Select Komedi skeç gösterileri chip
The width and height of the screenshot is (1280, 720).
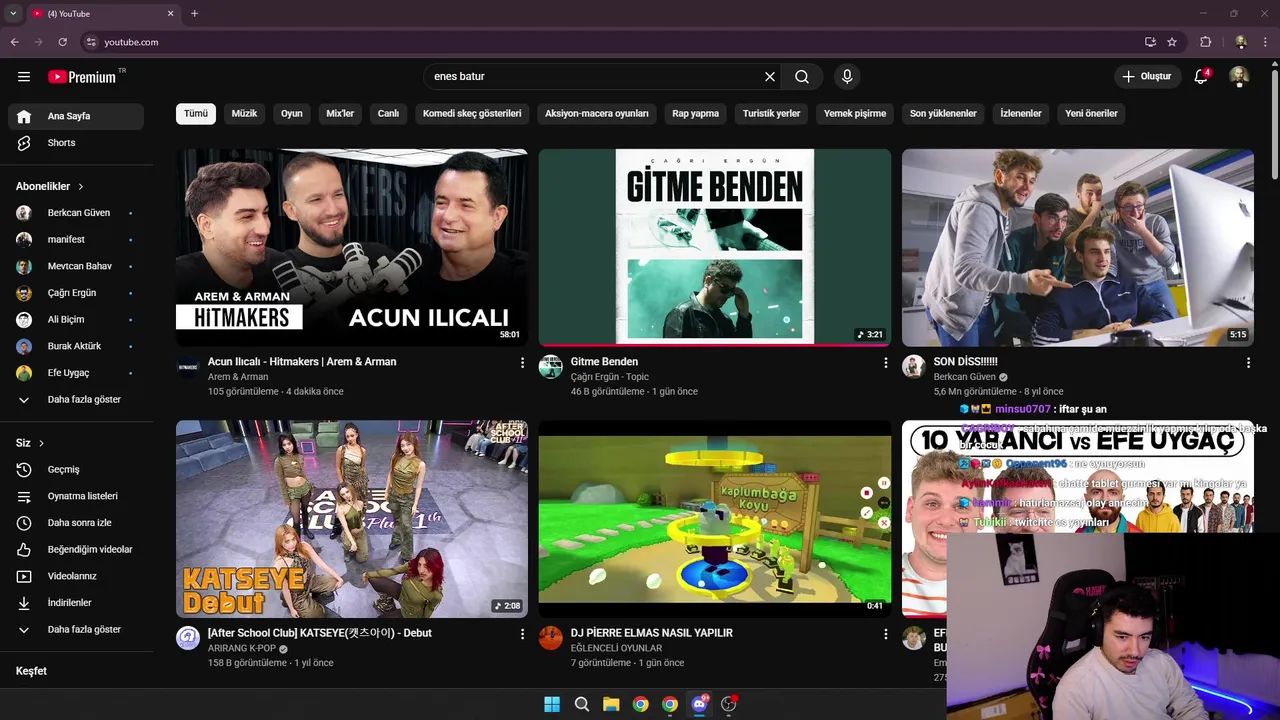tap(472, 113)
